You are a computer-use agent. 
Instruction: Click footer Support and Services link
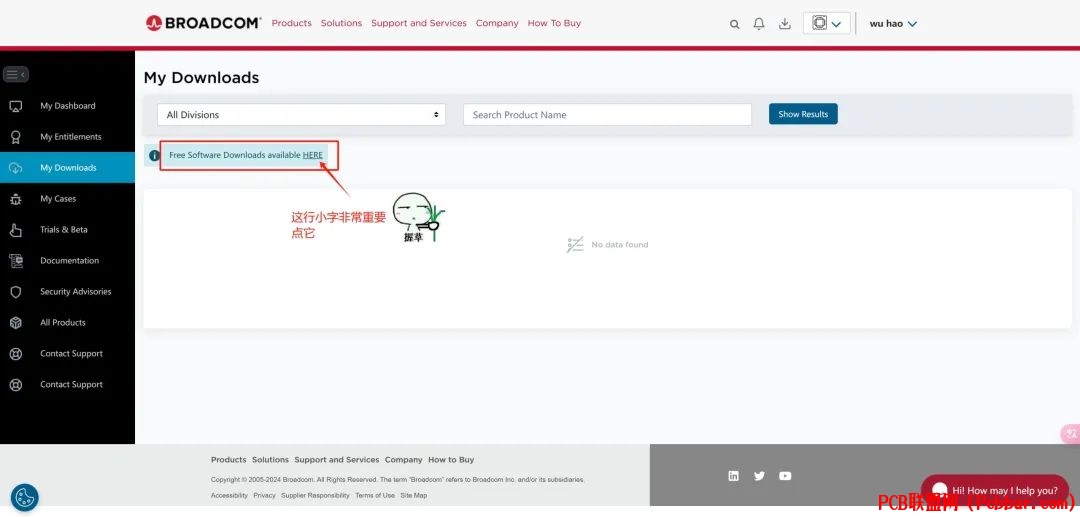(337, 460)
